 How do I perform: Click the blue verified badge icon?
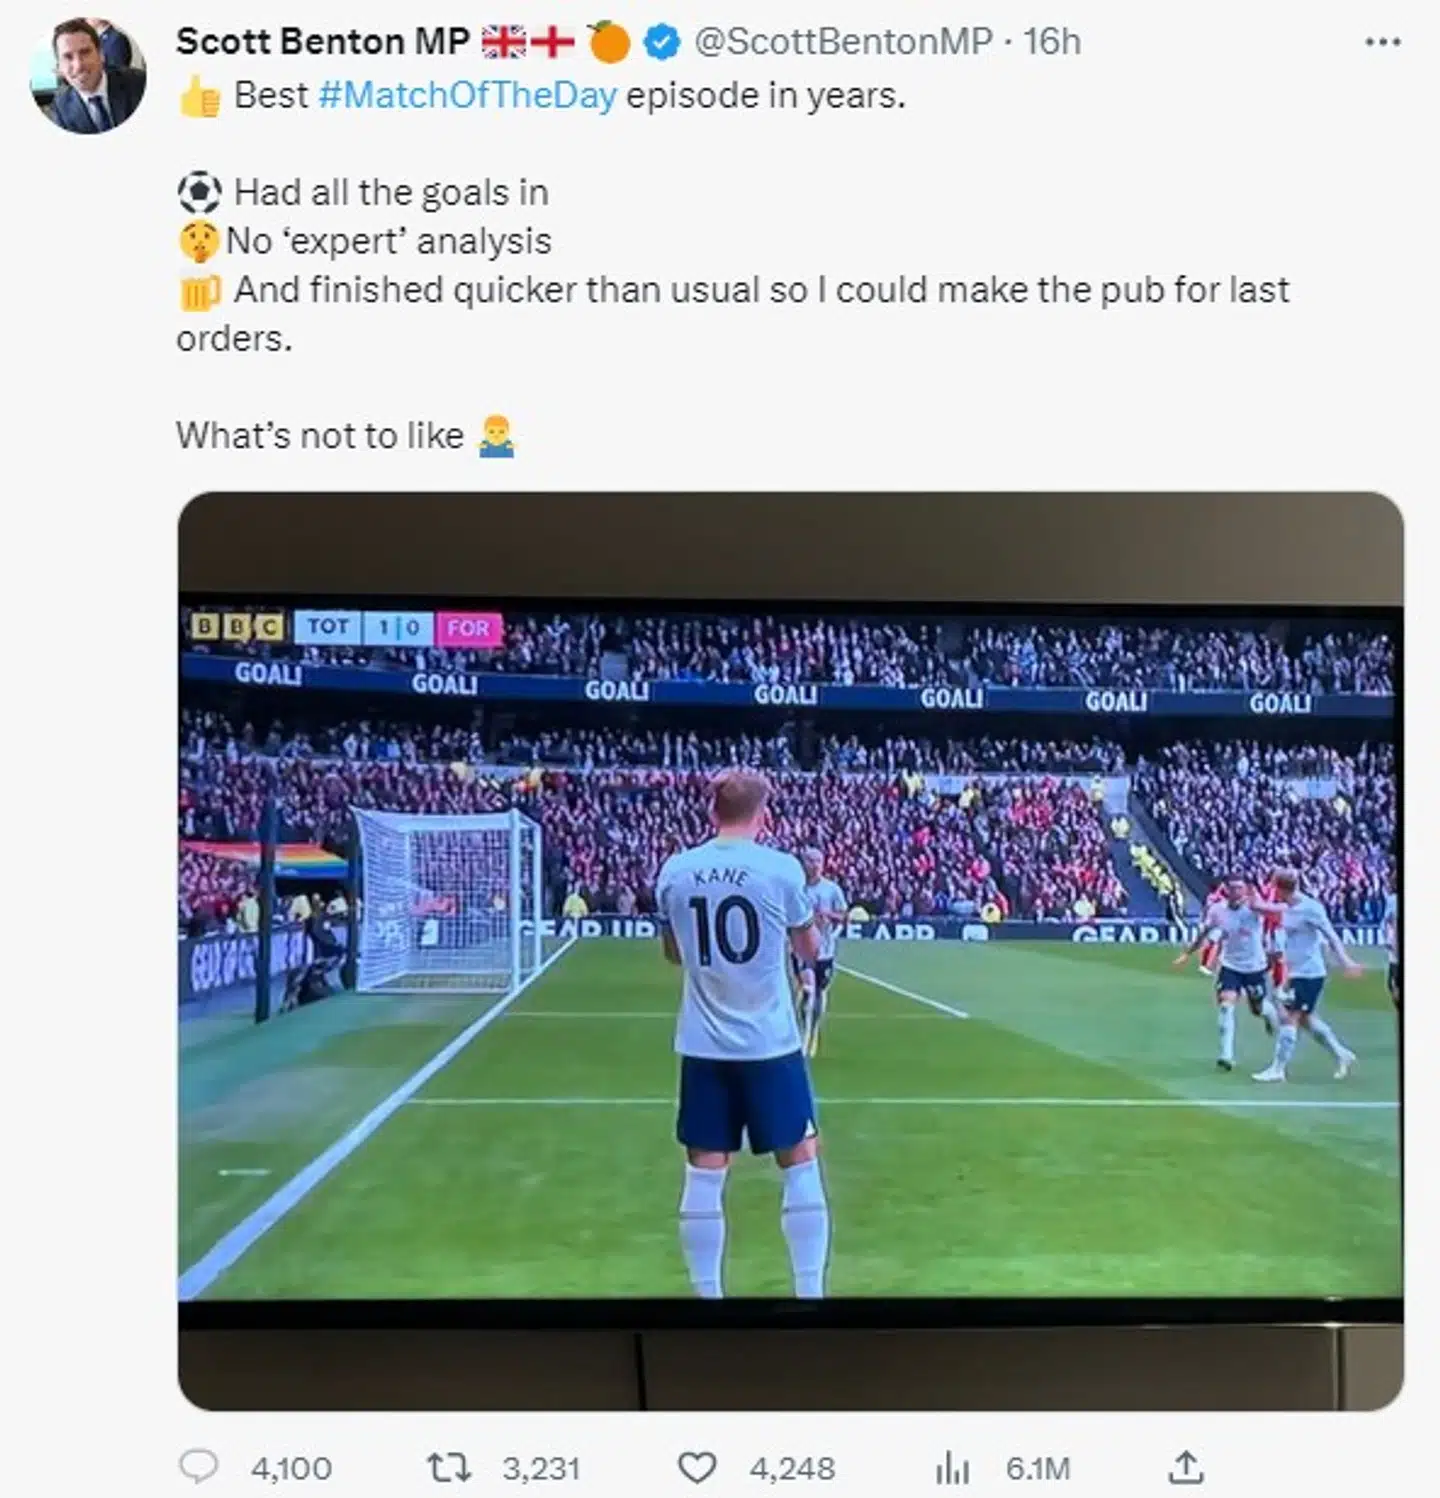661,42
